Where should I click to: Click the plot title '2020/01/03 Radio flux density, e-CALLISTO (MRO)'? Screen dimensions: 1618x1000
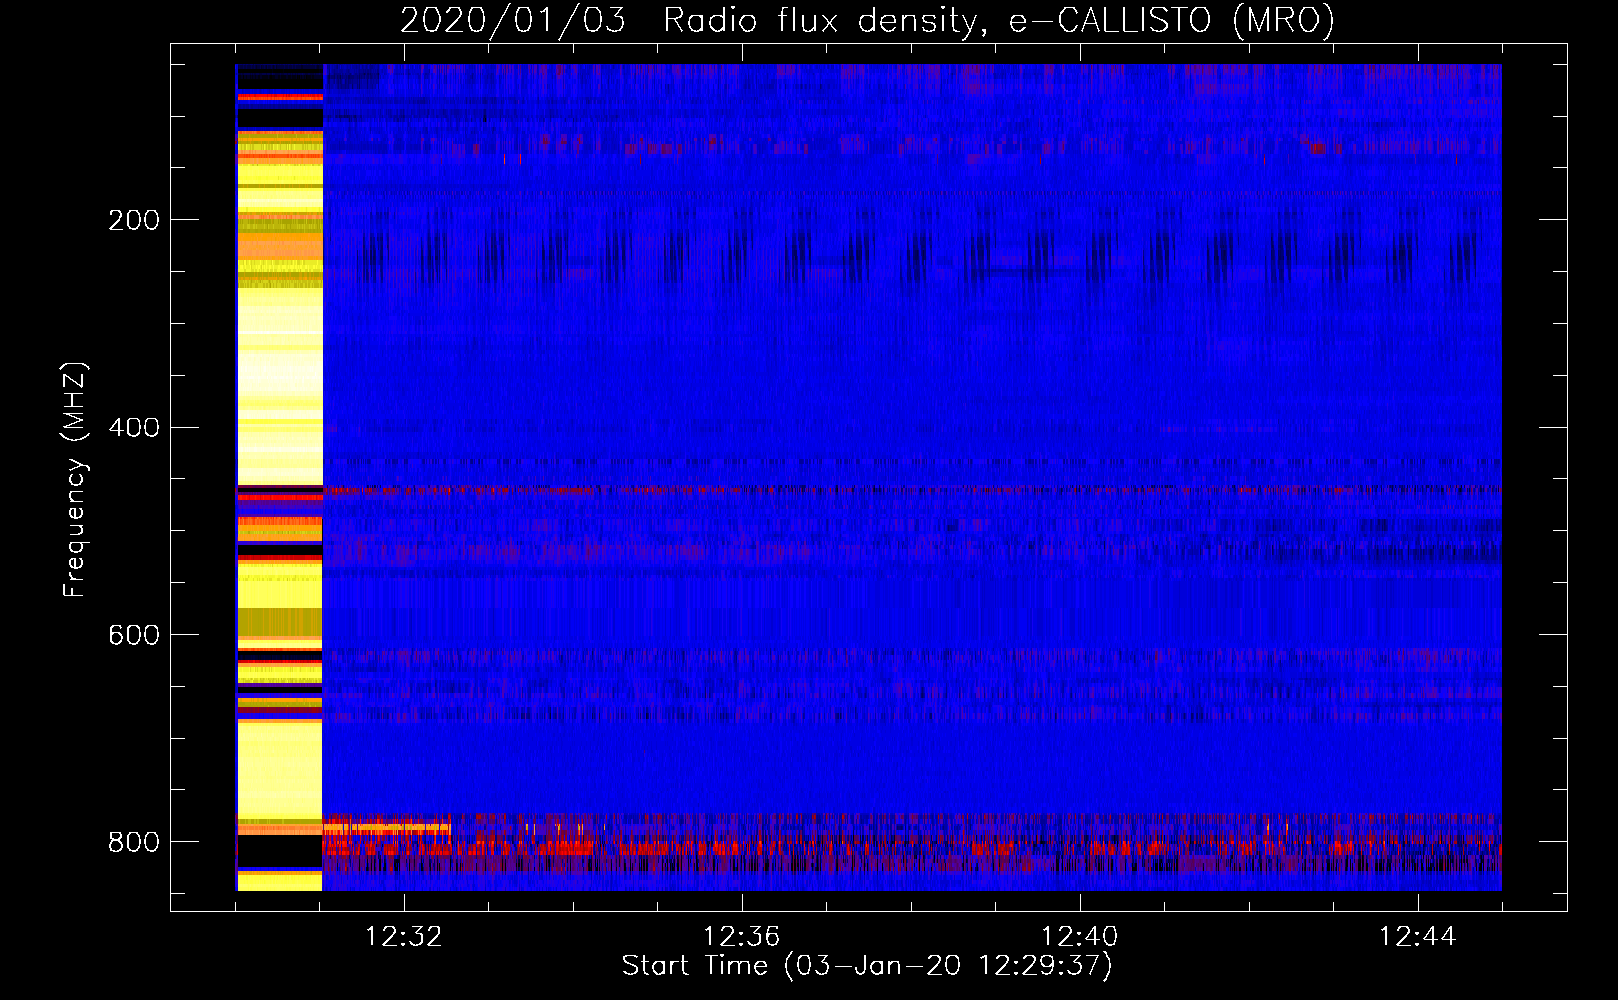867,20
